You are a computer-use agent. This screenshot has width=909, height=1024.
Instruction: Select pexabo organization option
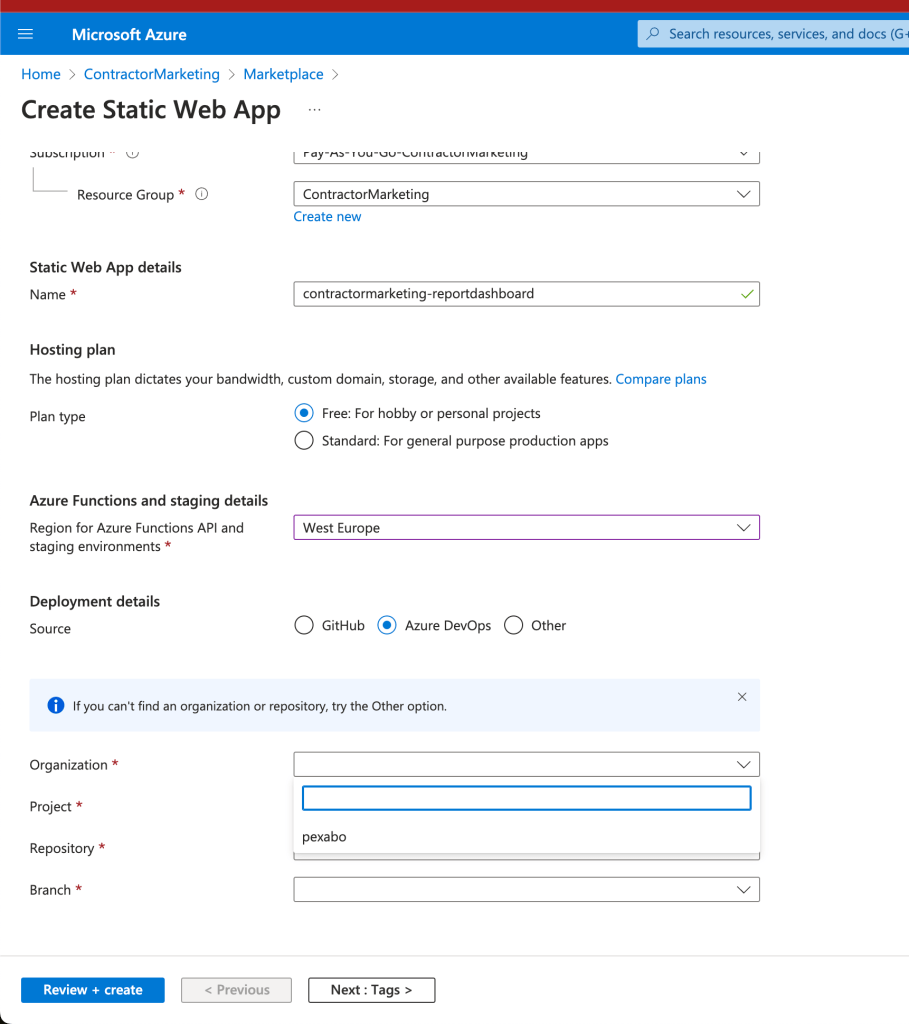click(526, 837)
